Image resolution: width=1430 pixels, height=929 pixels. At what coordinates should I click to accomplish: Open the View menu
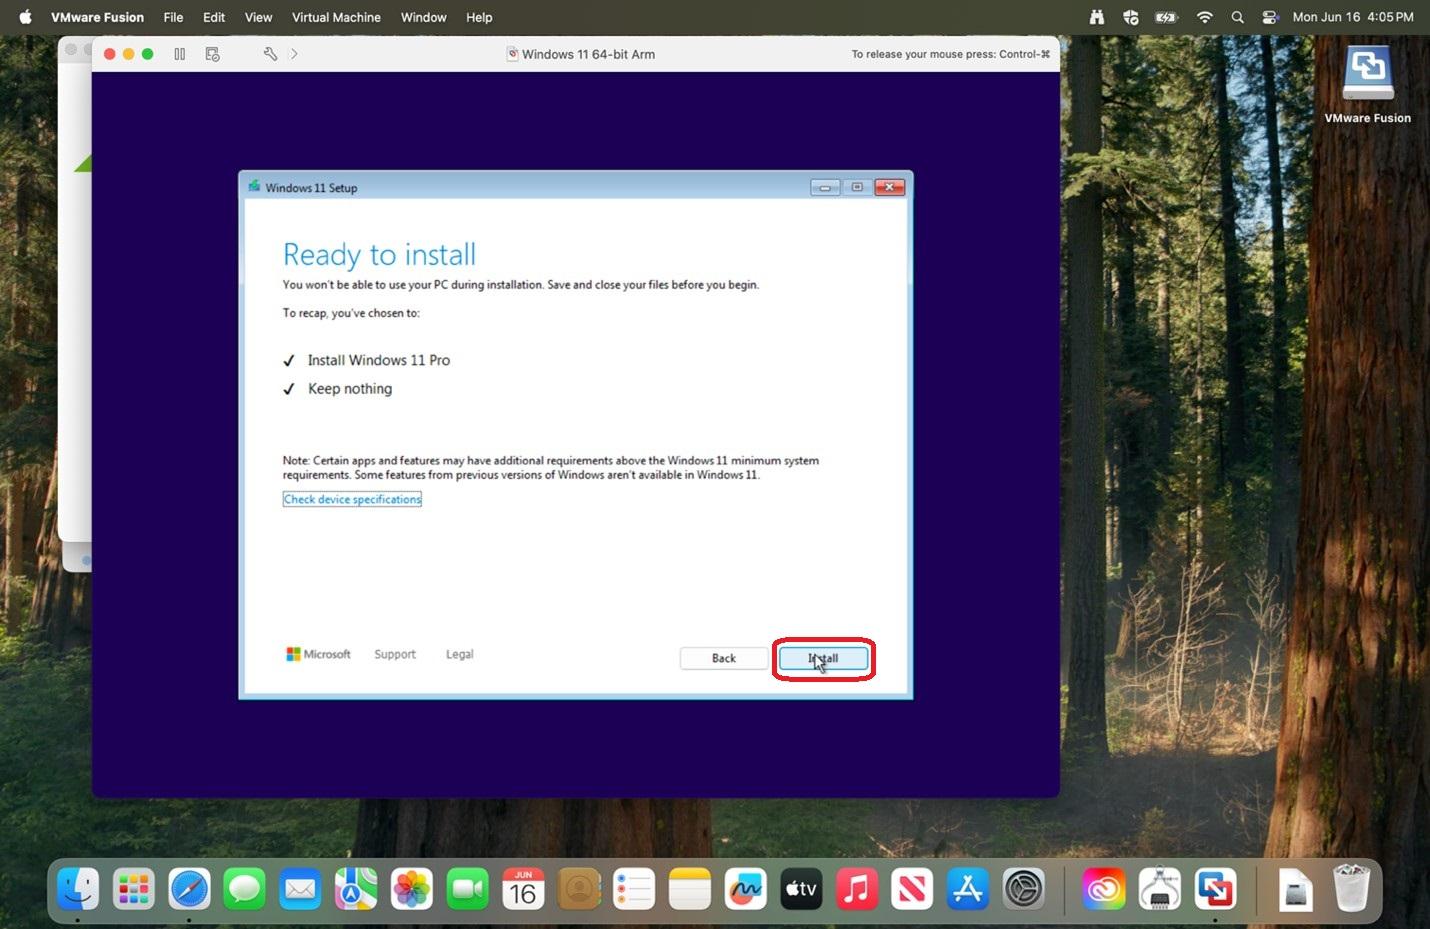[x=258, y=17]
